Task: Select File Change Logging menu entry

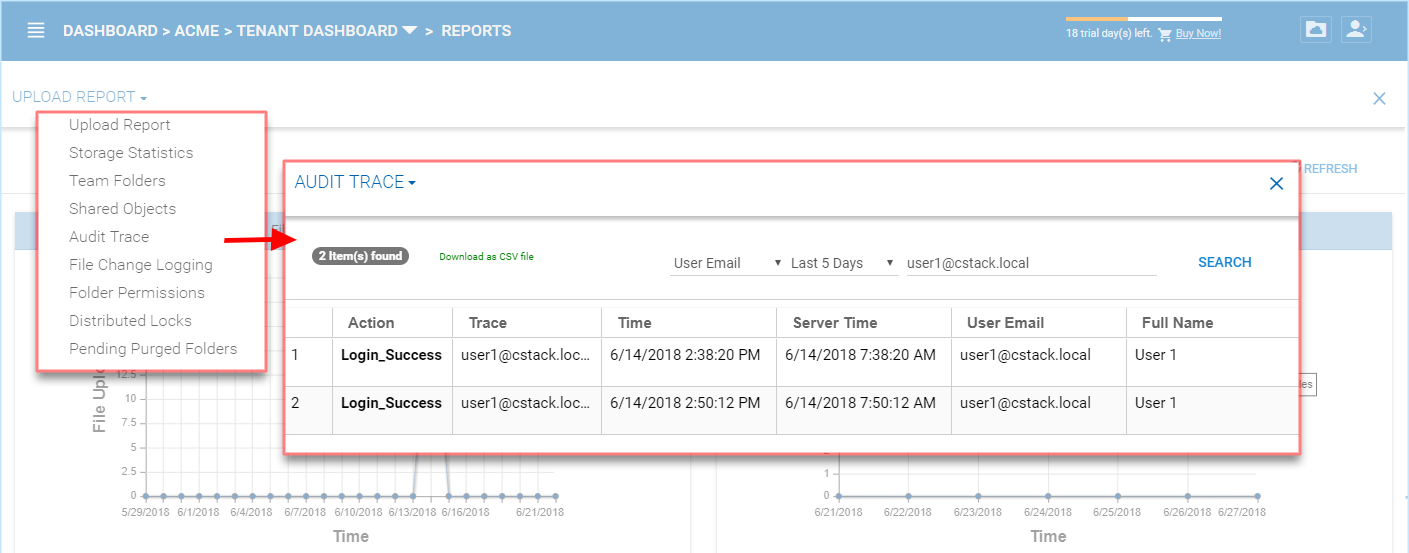Action: pyautogui.click(x=141, y=265)
